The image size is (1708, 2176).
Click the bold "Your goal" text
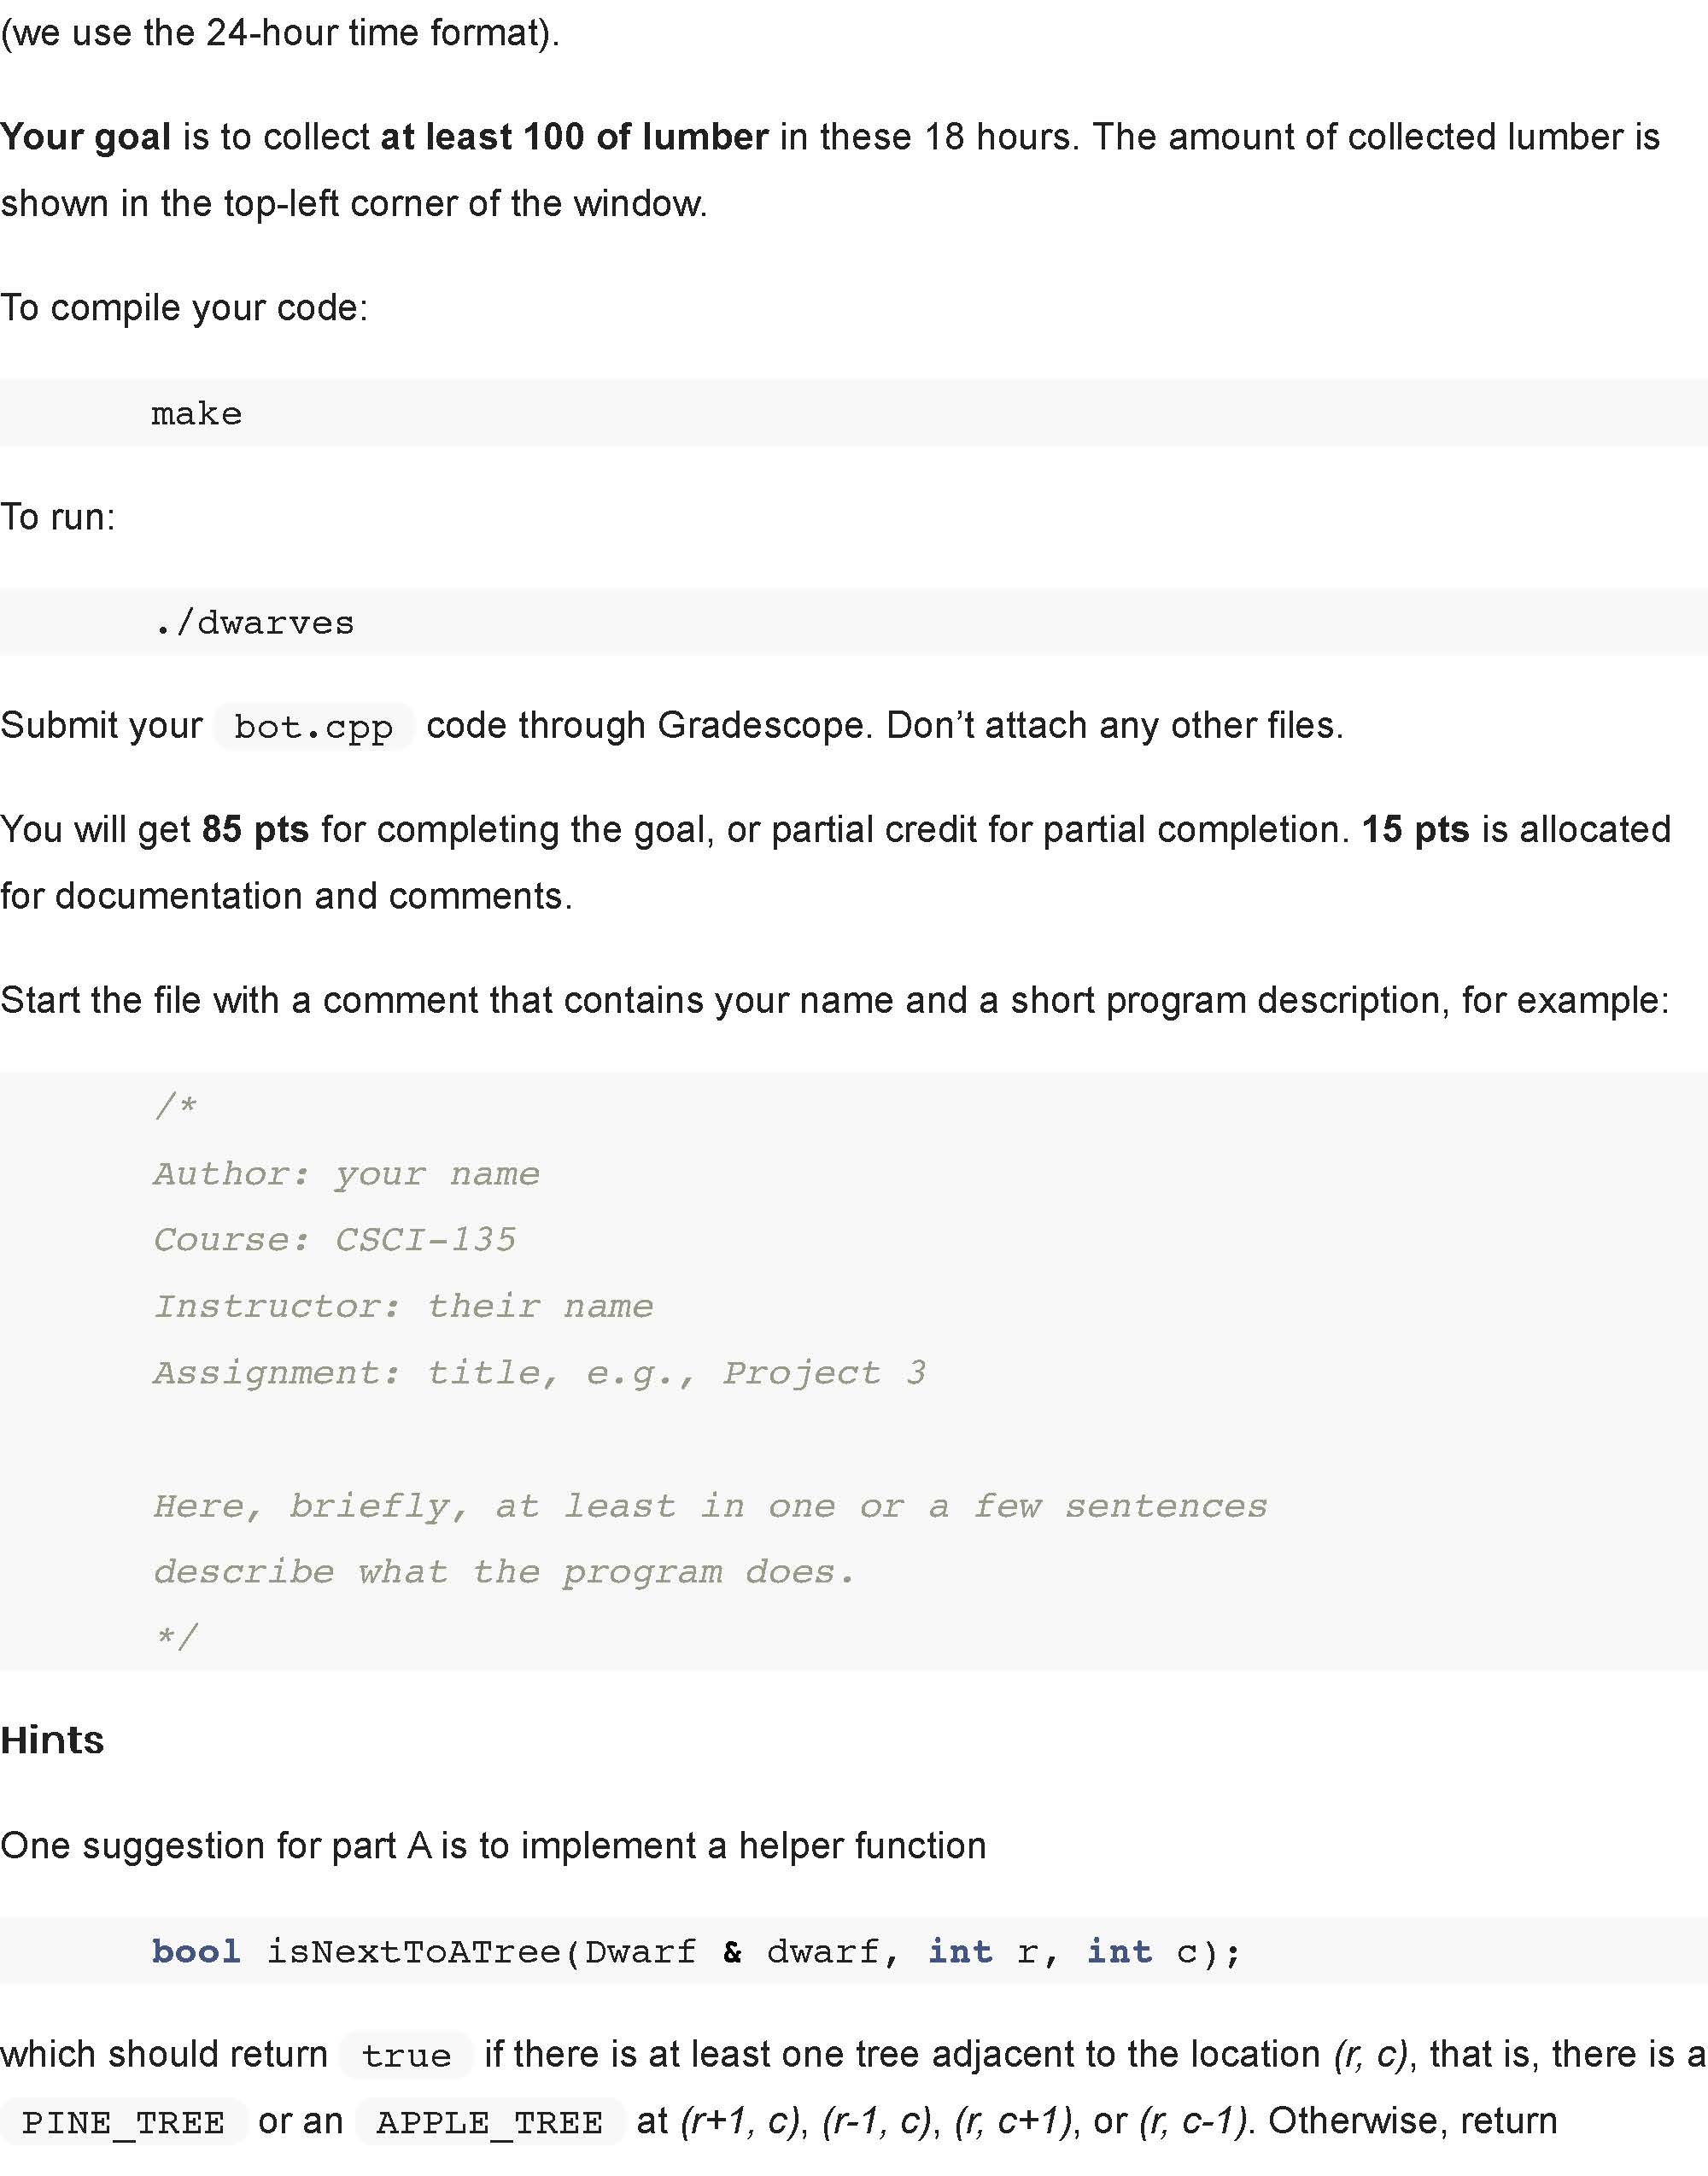(x=86, y=137)
